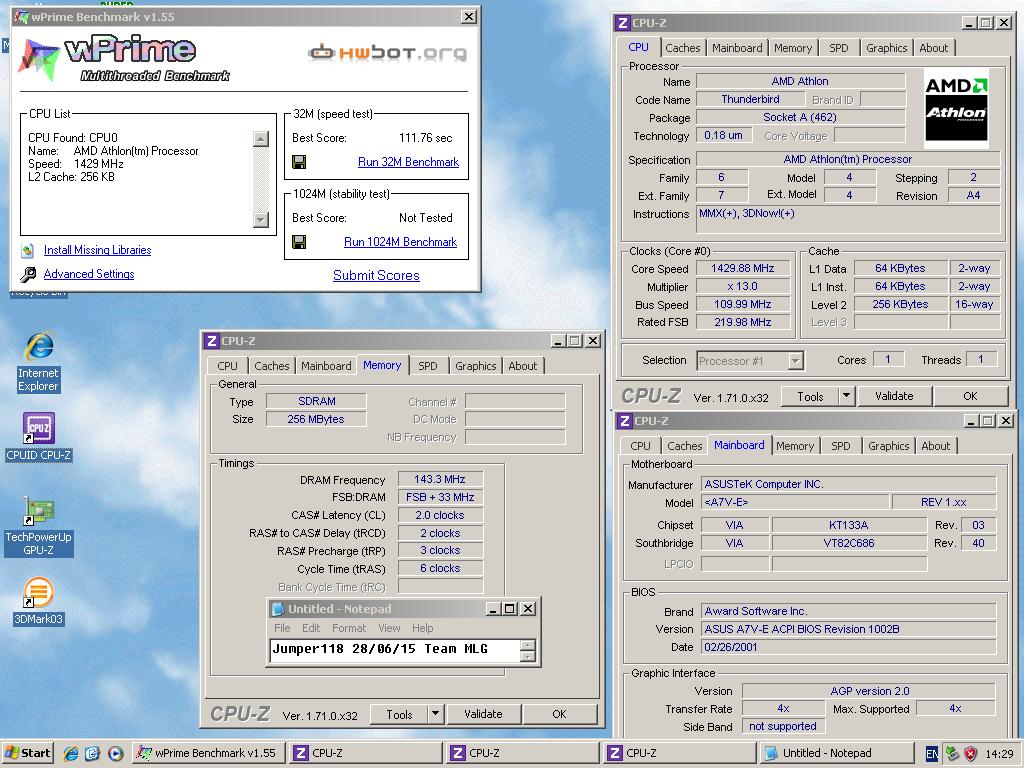Click the Z icon in the CPU-Z Mainboard window title
Viewport: 1024px width, 768px height.
click(625, 421)
